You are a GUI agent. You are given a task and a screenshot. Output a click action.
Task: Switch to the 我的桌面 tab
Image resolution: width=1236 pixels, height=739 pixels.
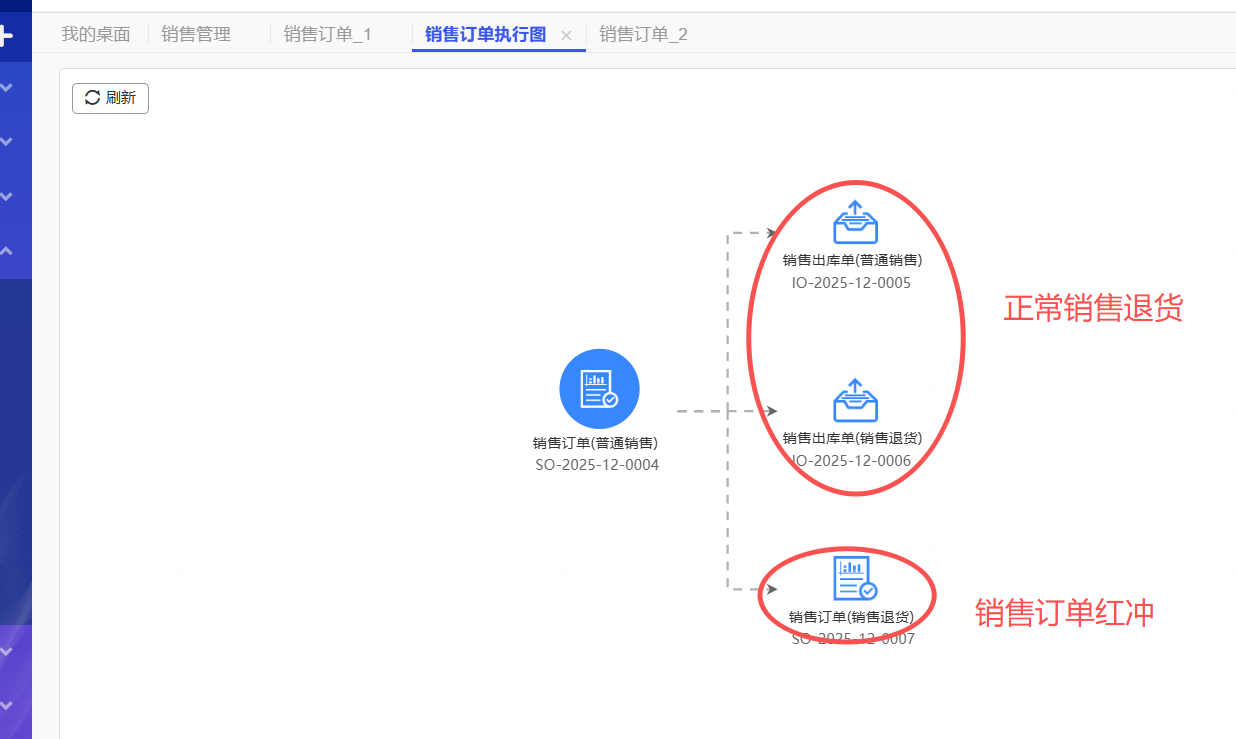96,35
